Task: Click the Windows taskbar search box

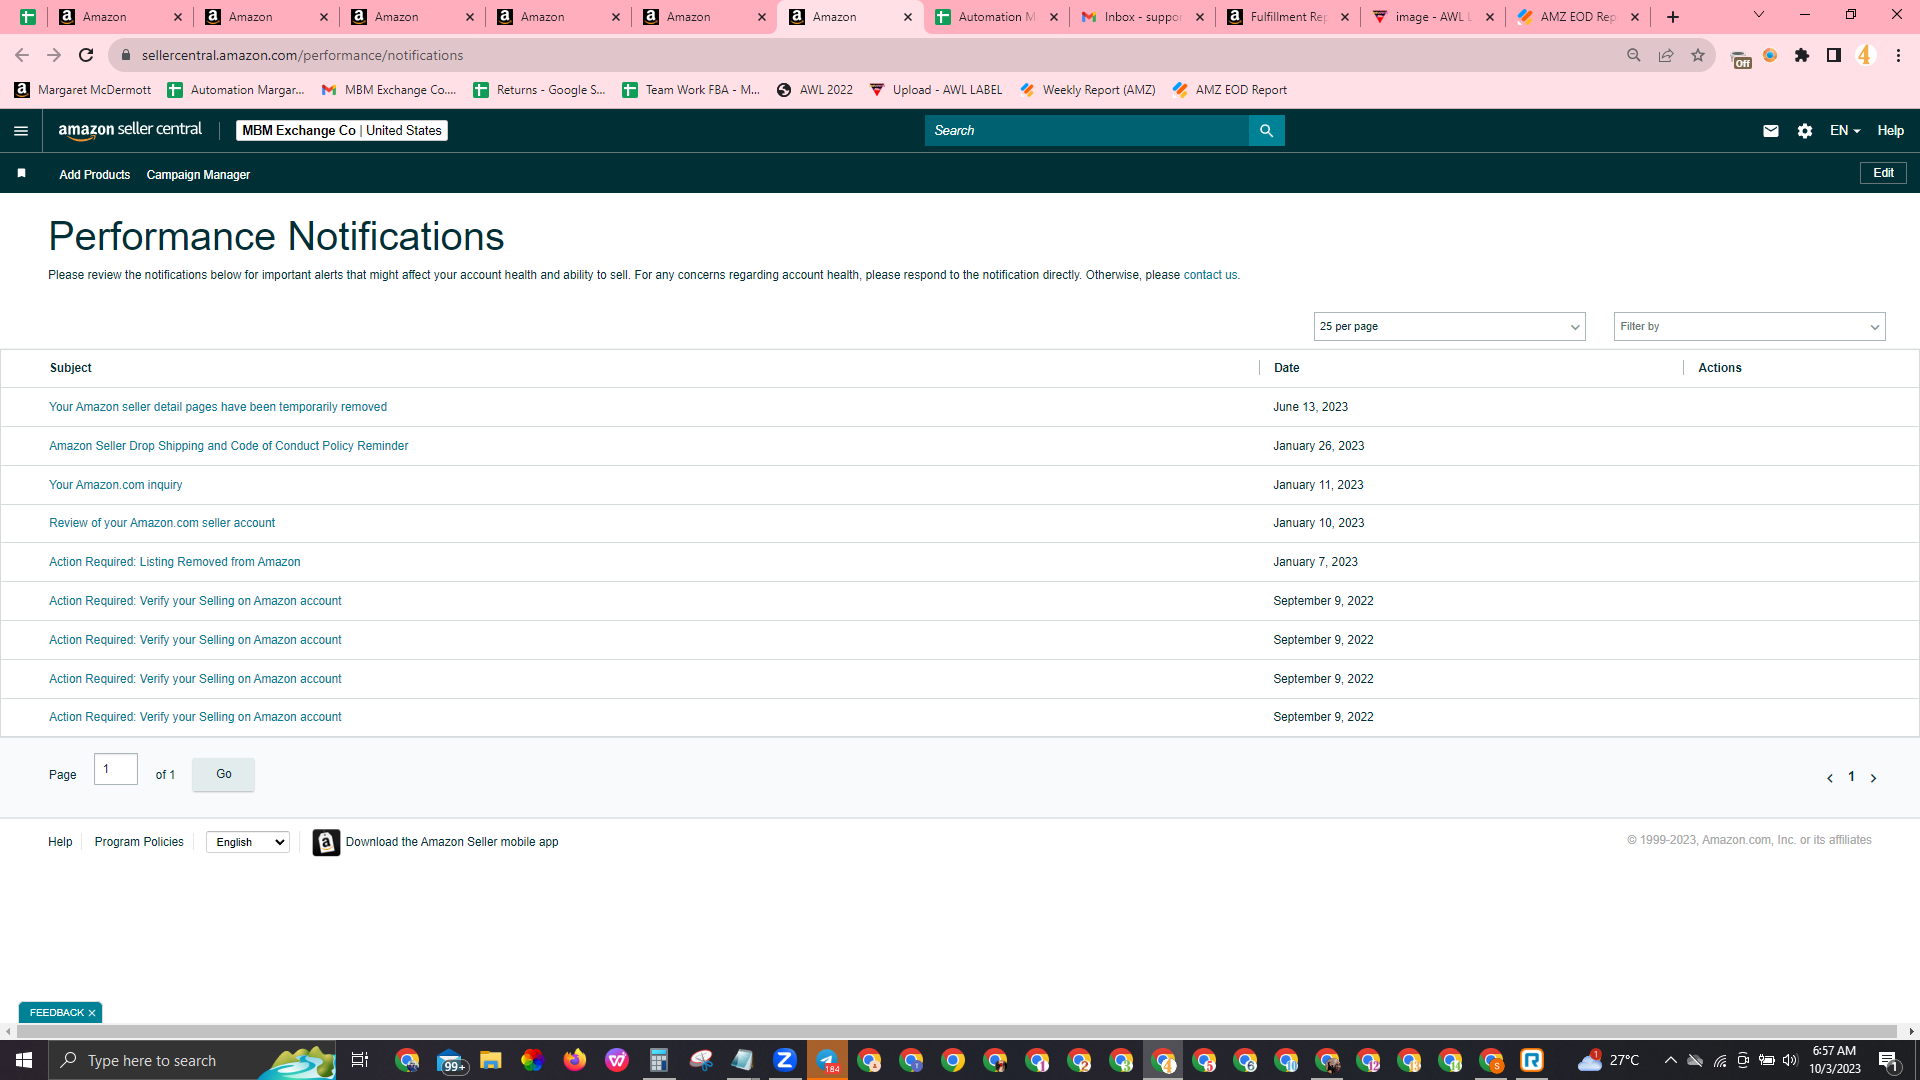Action: [193, 1060]
